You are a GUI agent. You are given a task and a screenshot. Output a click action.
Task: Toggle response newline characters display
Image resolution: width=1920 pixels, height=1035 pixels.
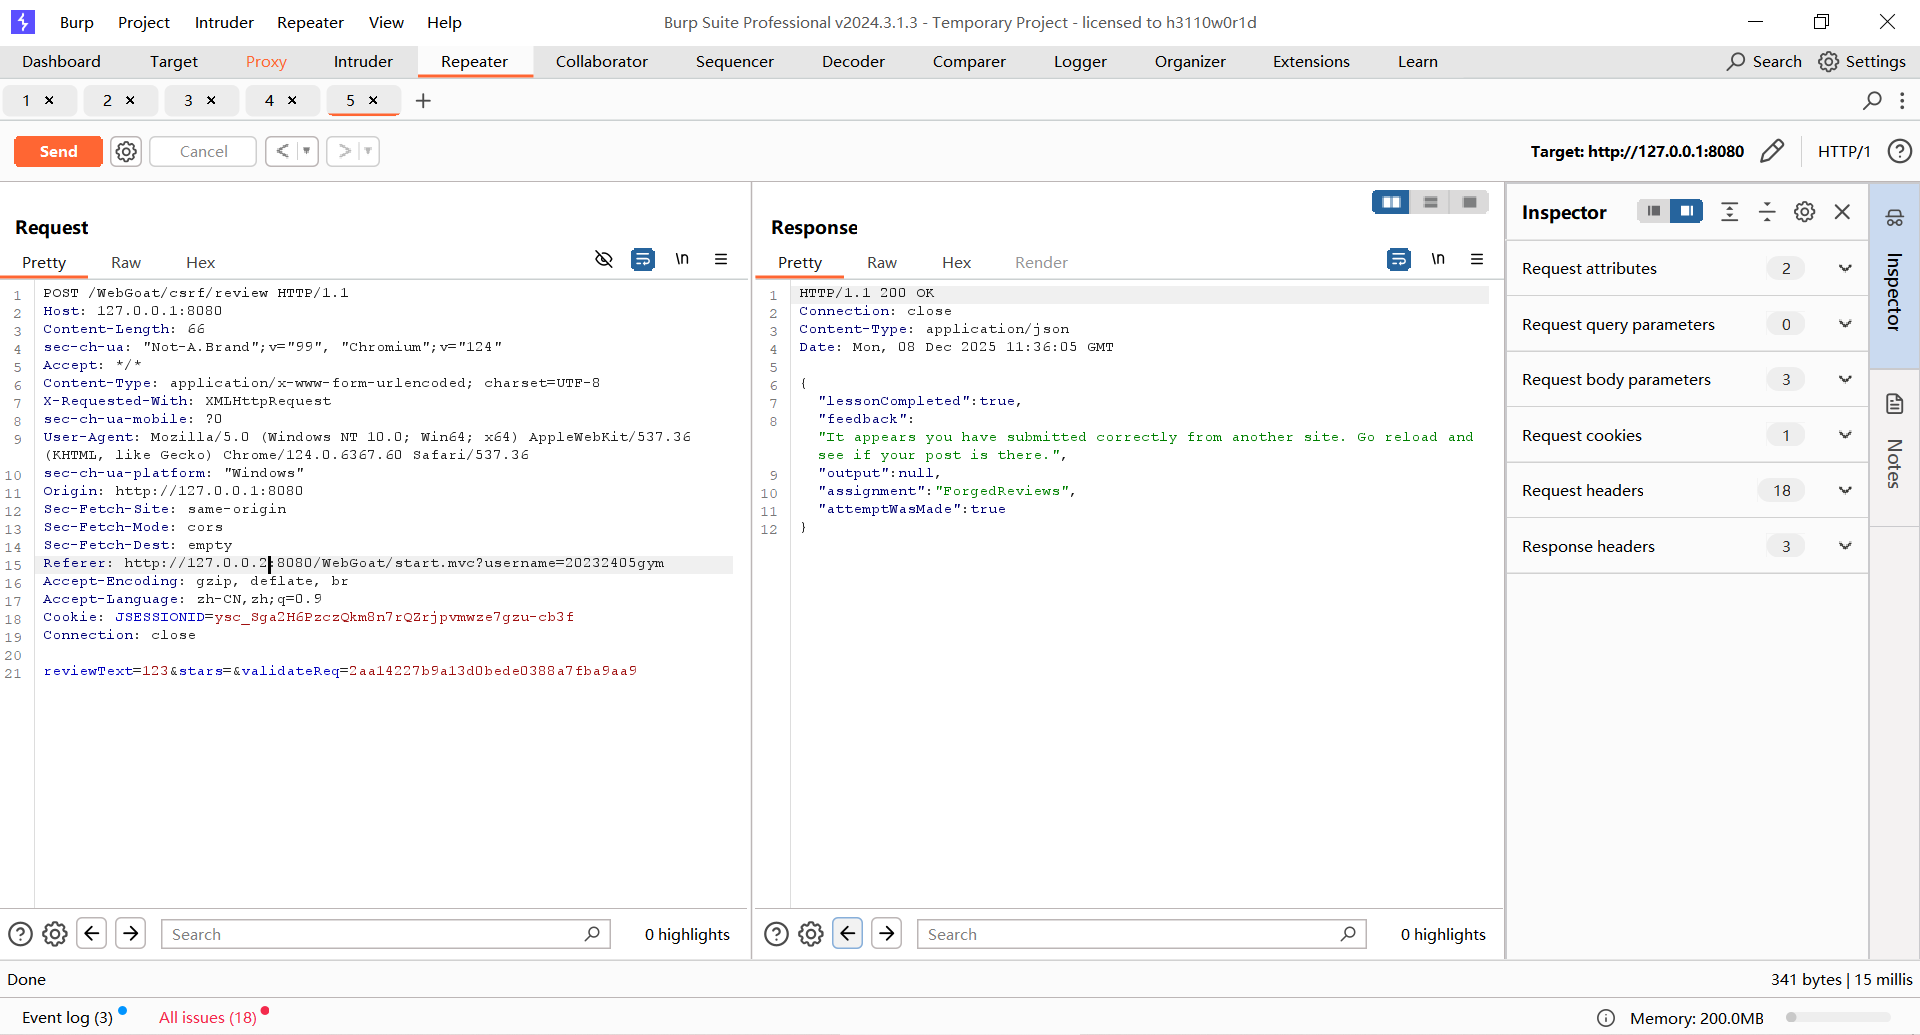click(1438, 259)
